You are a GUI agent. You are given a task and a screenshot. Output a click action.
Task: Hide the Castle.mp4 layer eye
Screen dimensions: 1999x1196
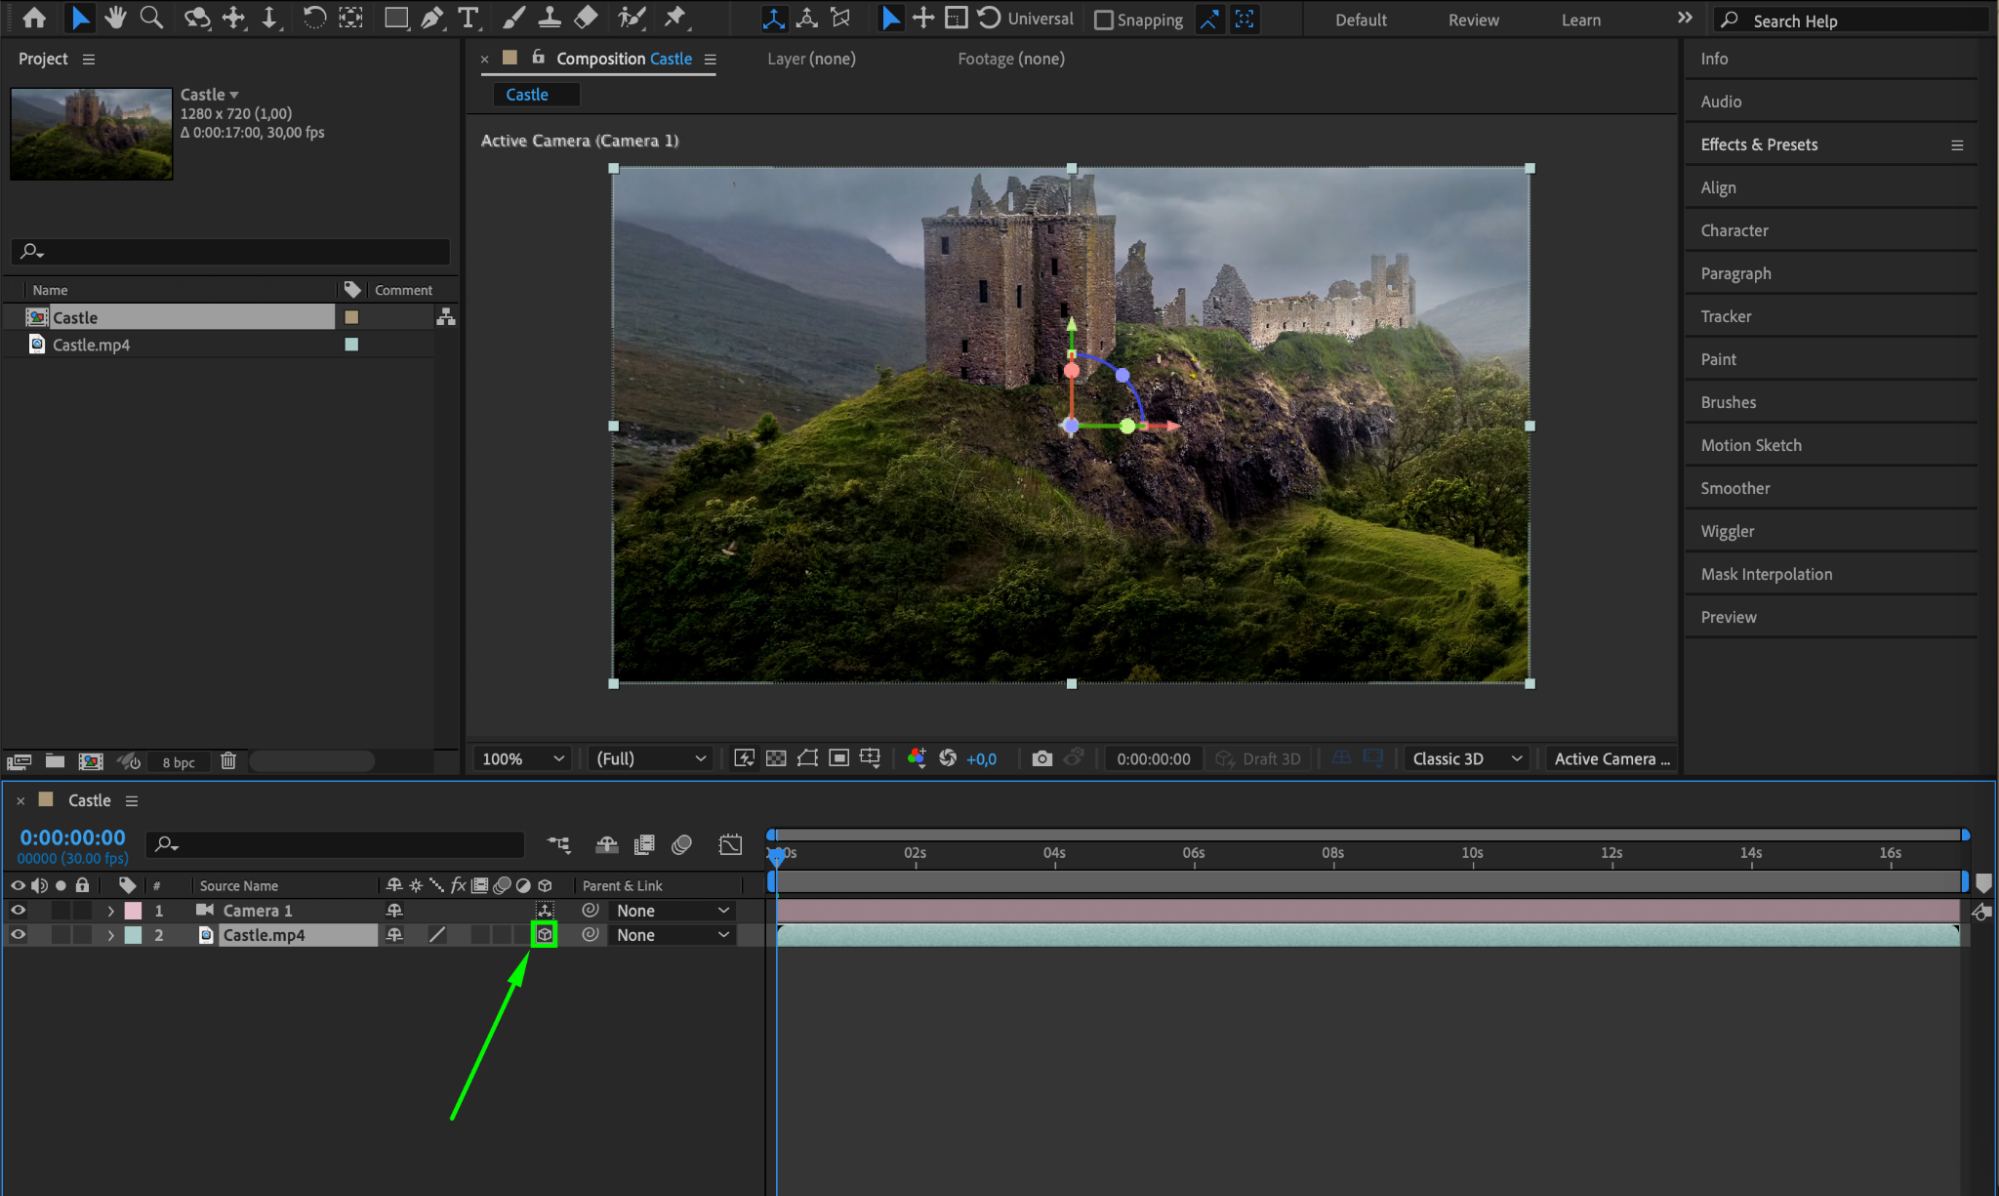tap(18, 935)
